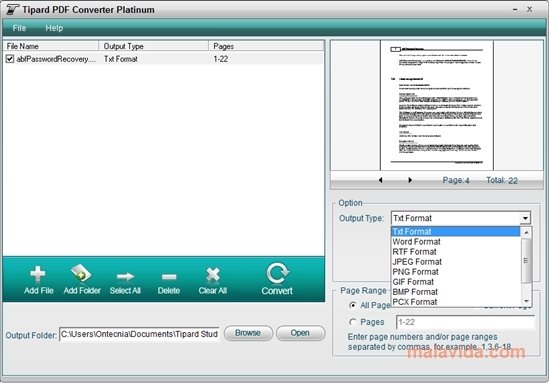Start conversion with the Convert icon
The width and height of the screenshot is (549, 383).
coord(277,273)
